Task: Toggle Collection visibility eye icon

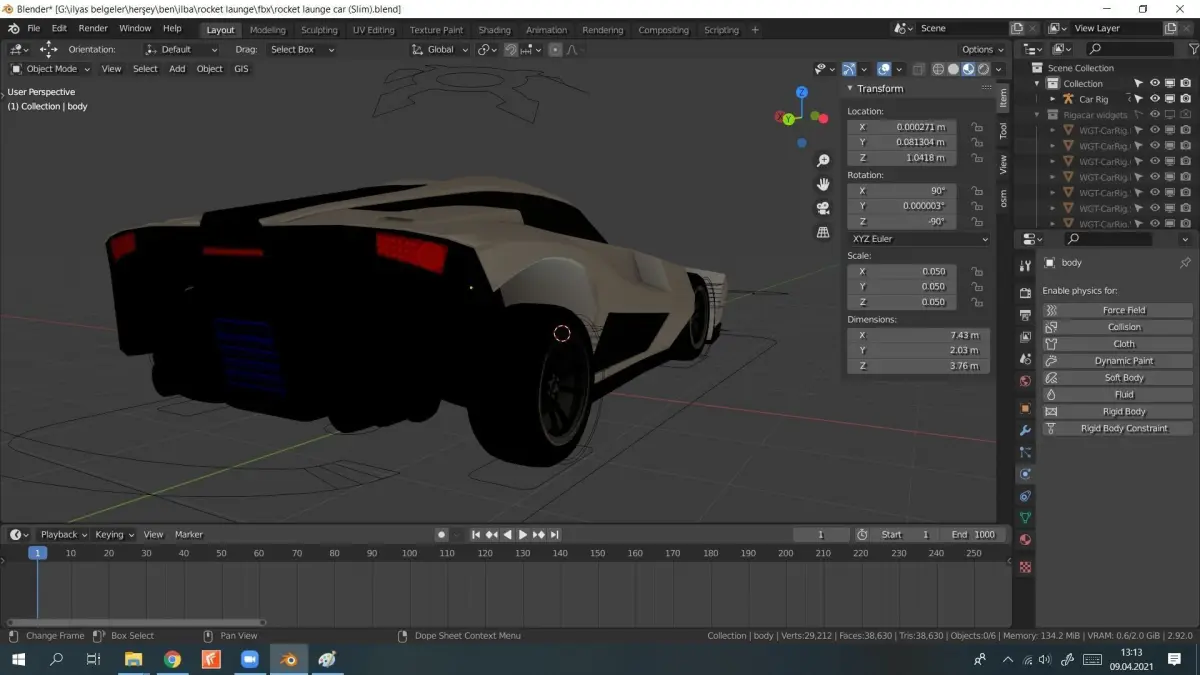Action: pos(1154,83)
